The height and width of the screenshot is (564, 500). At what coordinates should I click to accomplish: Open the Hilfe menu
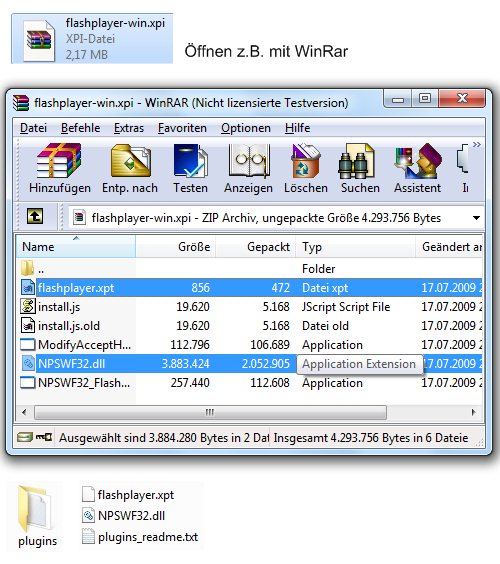(297, 128)
